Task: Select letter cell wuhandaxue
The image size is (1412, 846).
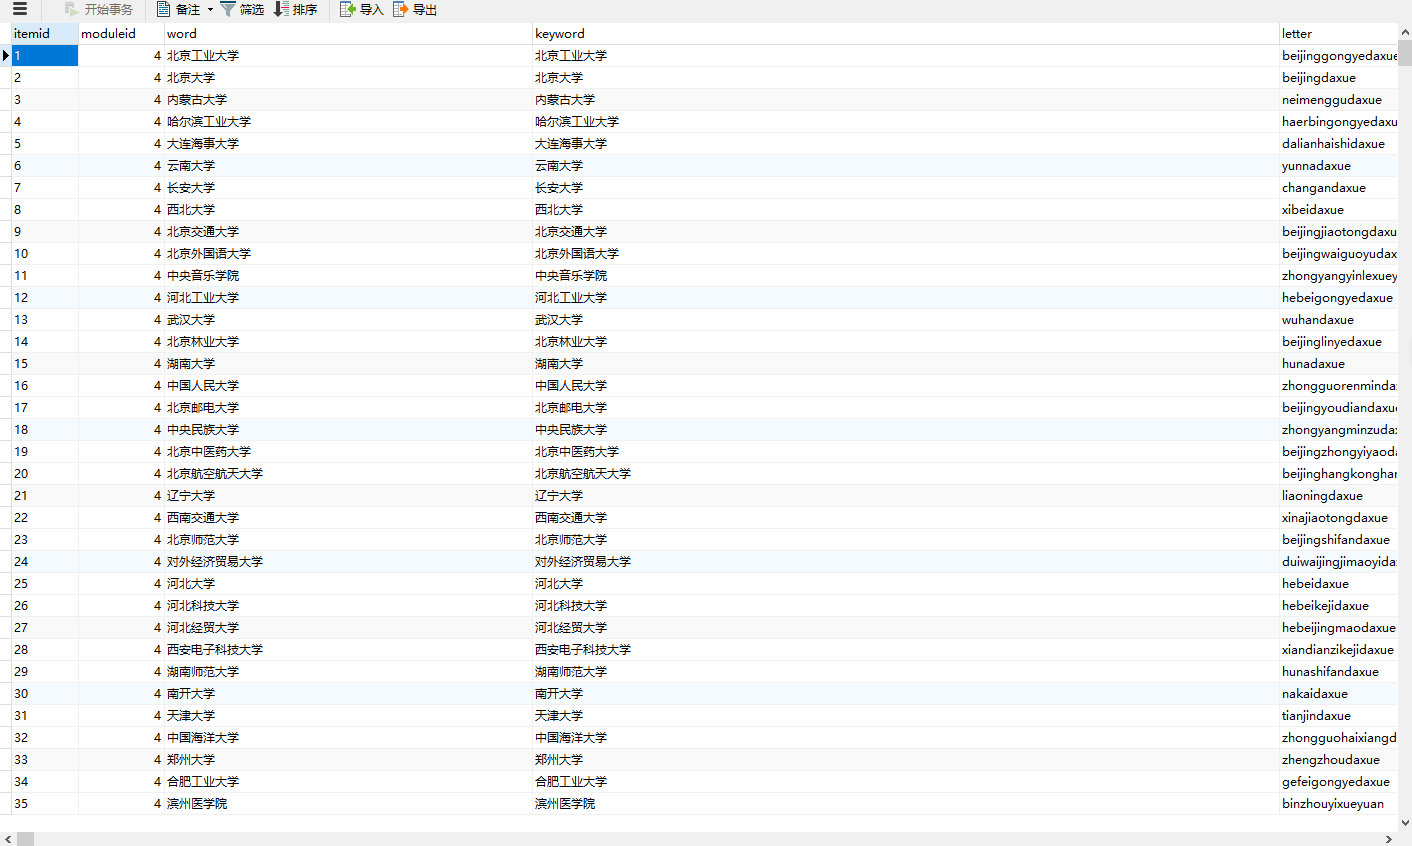Action: point(1338,319)
